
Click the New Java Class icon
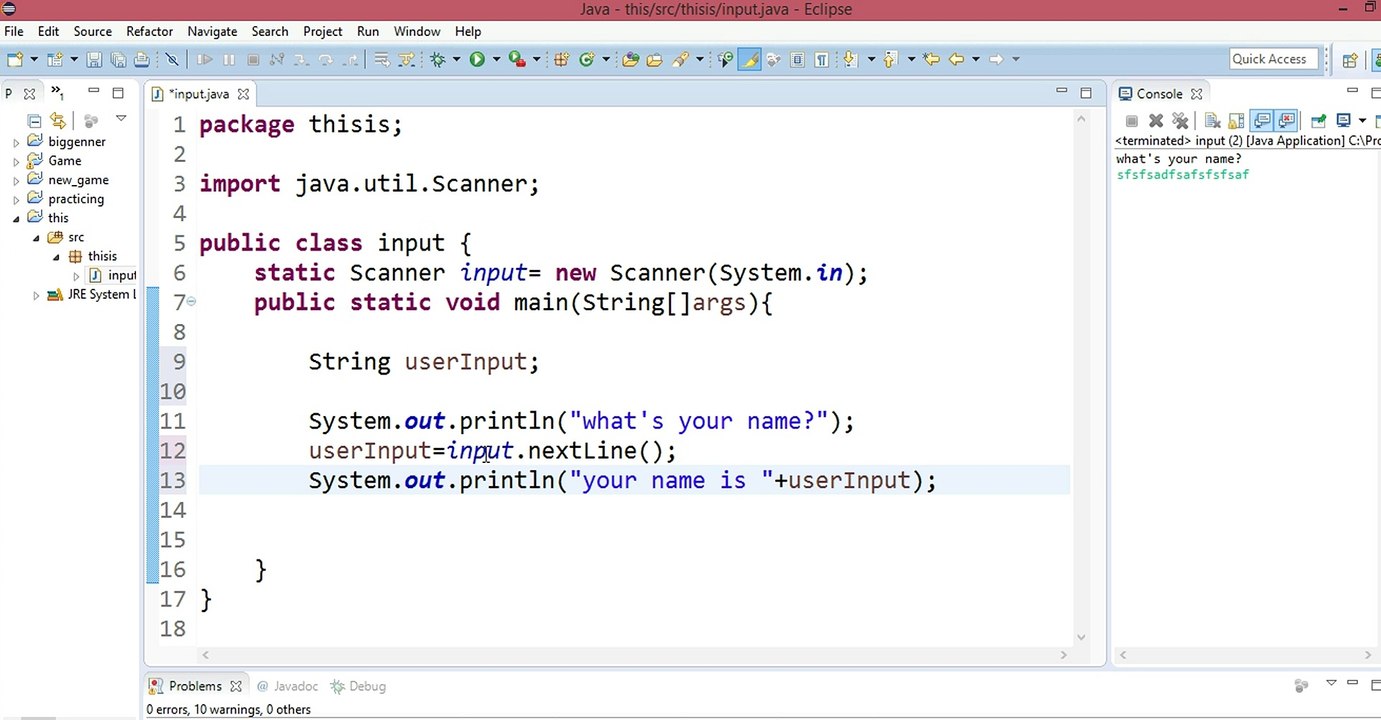pos(586,59)
